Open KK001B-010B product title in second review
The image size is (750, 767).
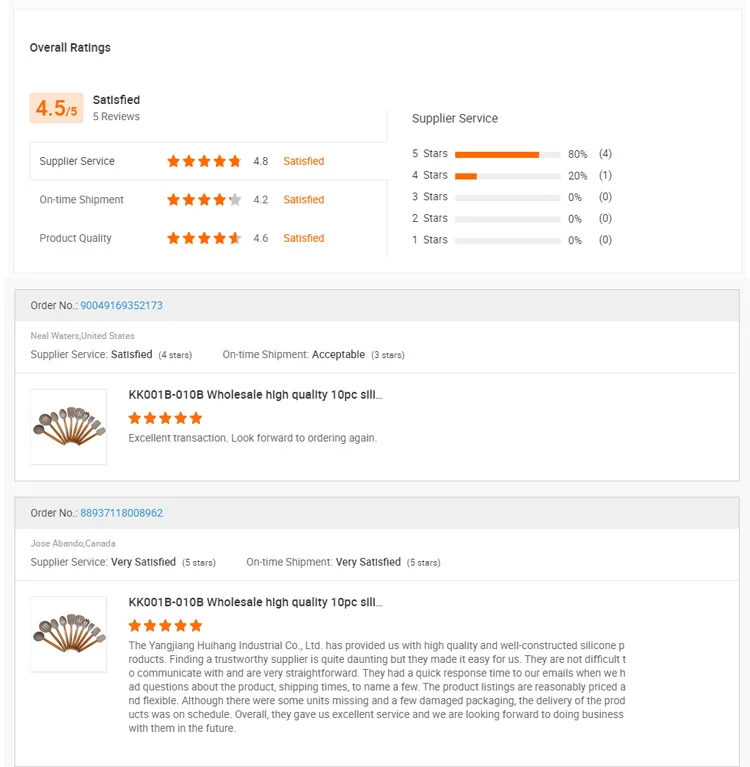[255, 603]
